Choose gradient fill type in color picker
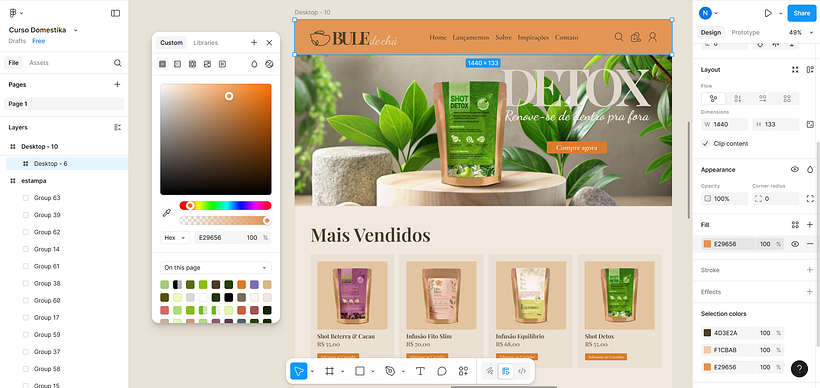The height and width of the screenshot is (388, 820). coord(177,64)
